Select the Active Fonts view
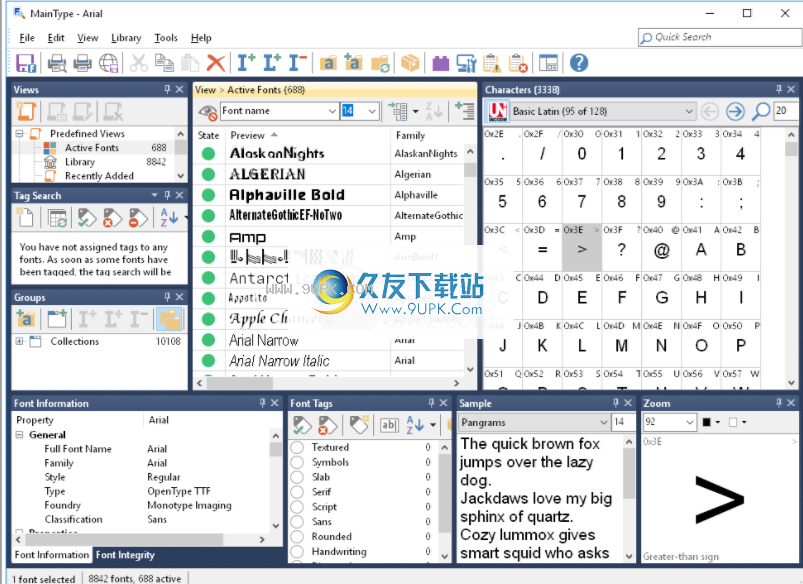The image size is (803, 584). [x=92, y=148]
